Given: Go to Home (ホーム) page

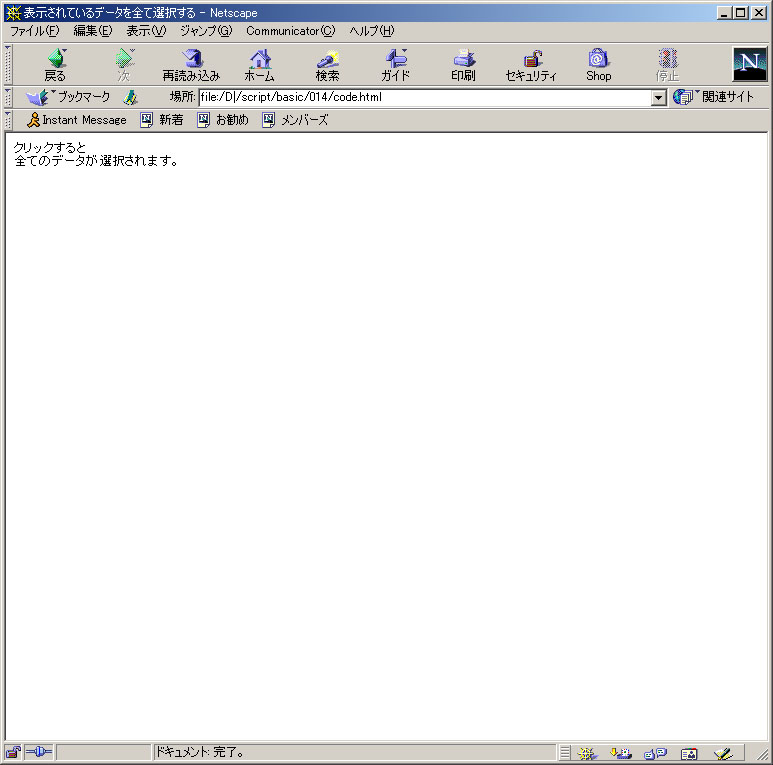Looking at the screenshot, I should pyautogui.click(x=260, y=65).
